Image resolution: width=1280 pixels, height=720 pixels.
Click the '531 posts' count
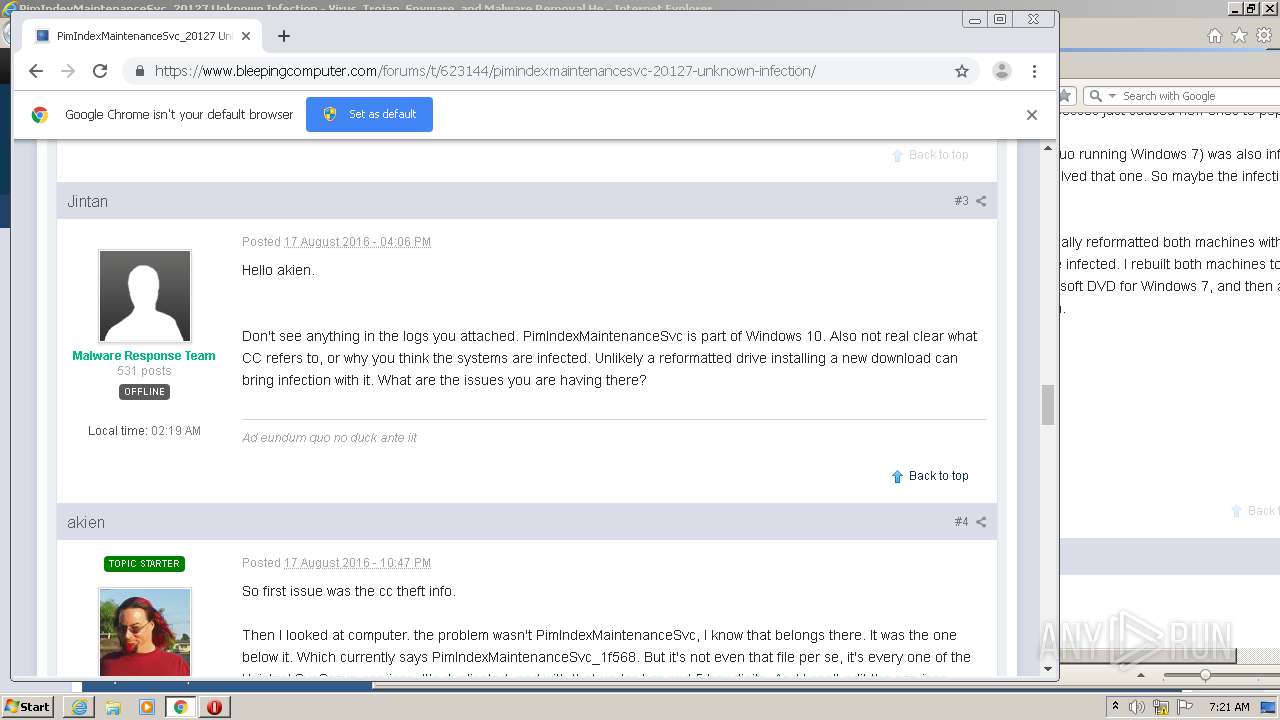[144, 371]
